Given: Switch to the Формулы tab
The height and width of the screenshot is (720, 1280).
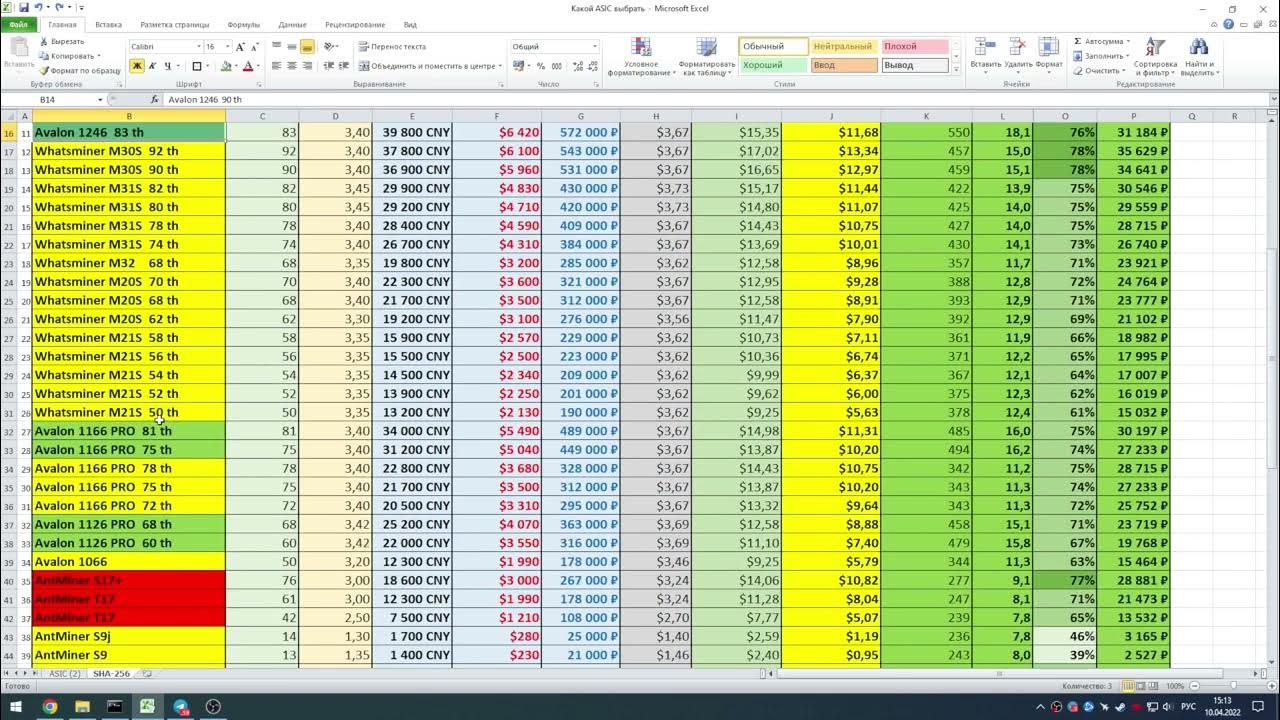Looking at the screenshot, I should pyautogui.click(x=244, y=24).
